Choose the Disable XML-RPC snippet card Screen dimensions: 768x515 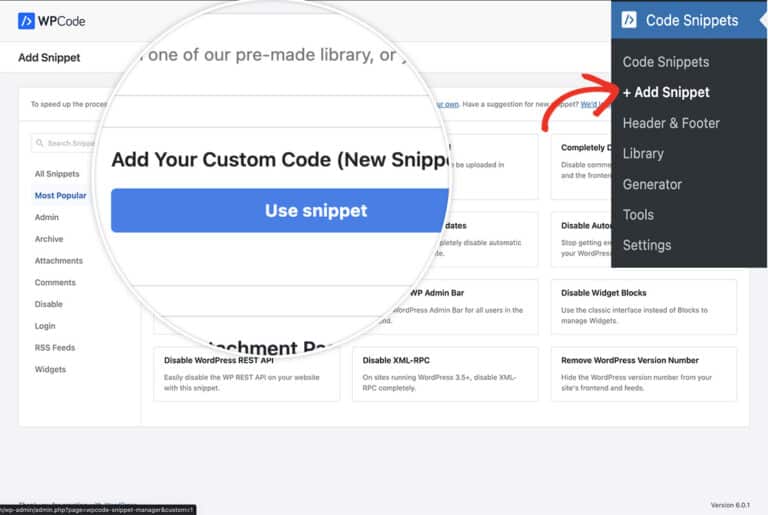coord(444,373)
